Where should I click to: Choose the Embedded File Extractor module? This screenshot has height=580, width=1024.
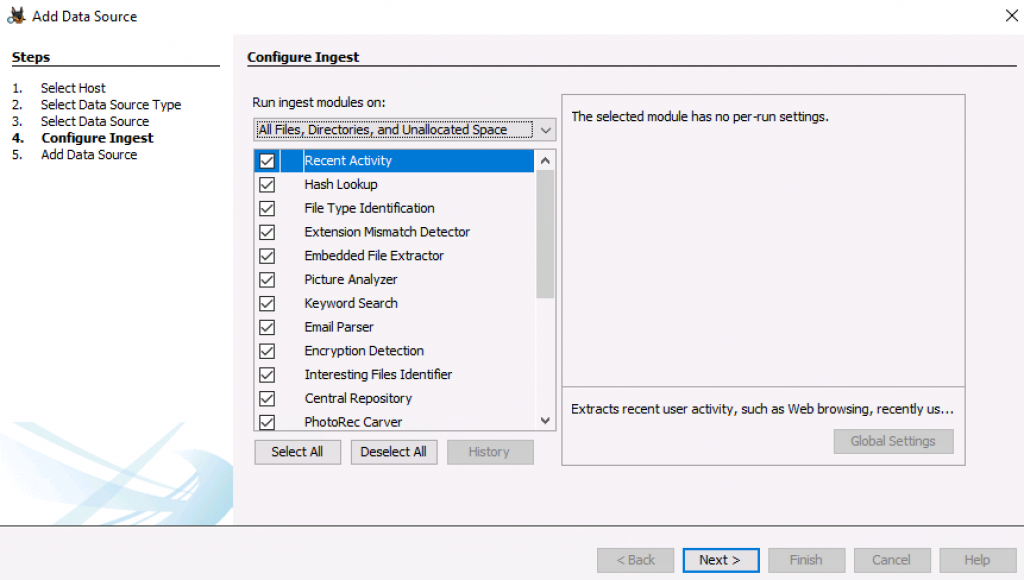(374, 256)
